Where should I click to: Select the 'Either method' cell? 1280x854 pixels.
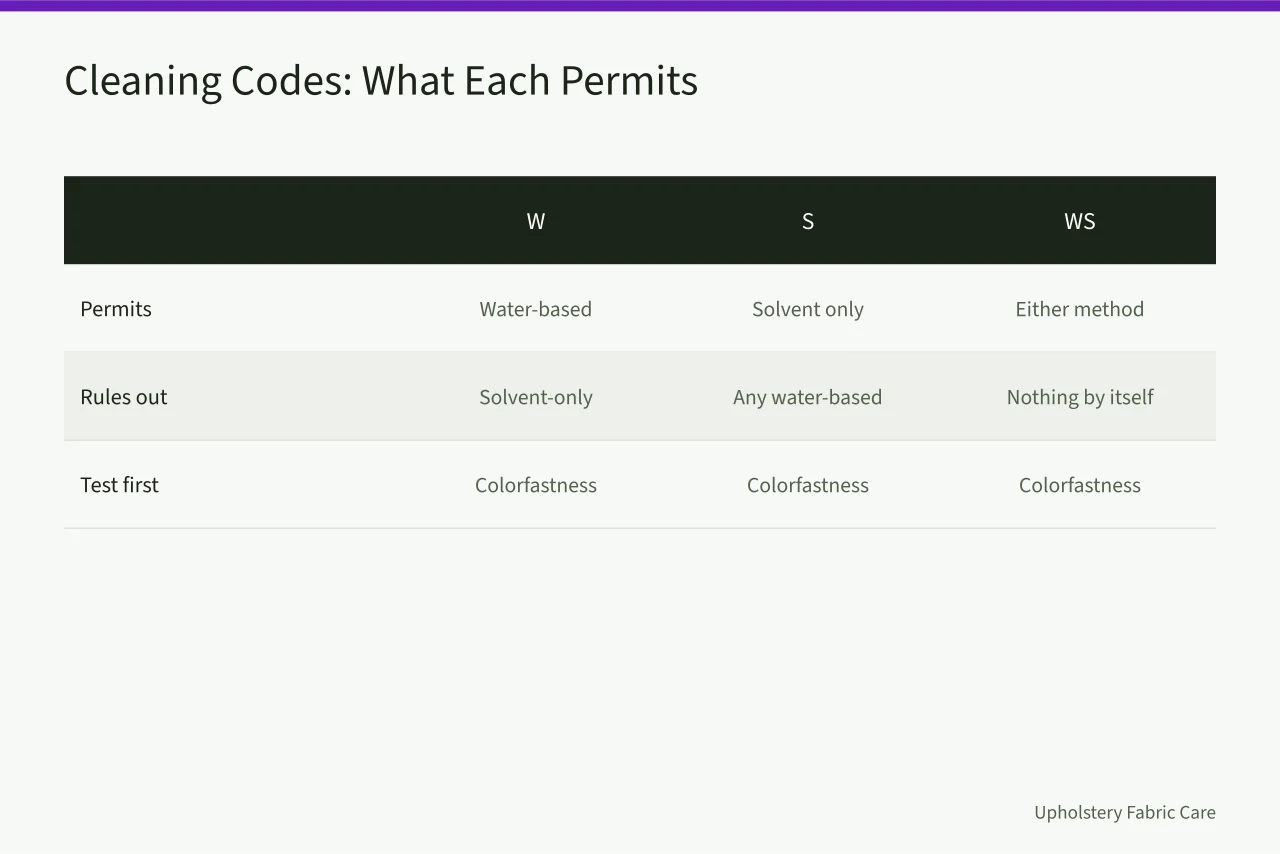[1080, 309]
